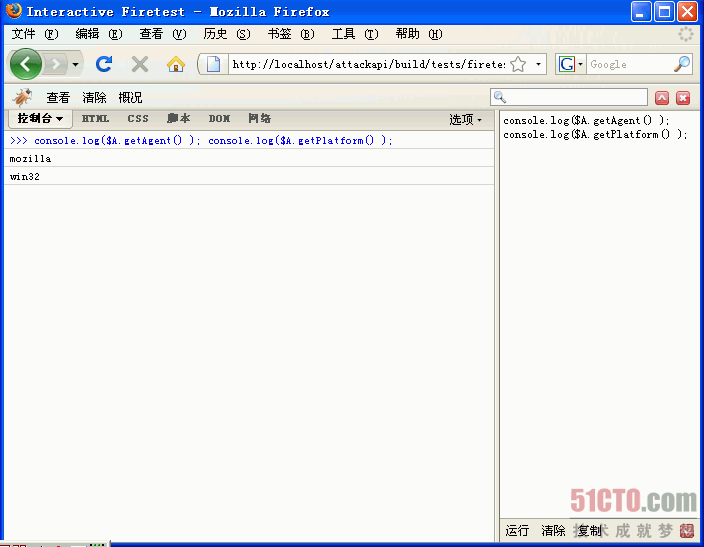
Task: Click 复制 copy button below command editor
Action: [x=589, y=531]
